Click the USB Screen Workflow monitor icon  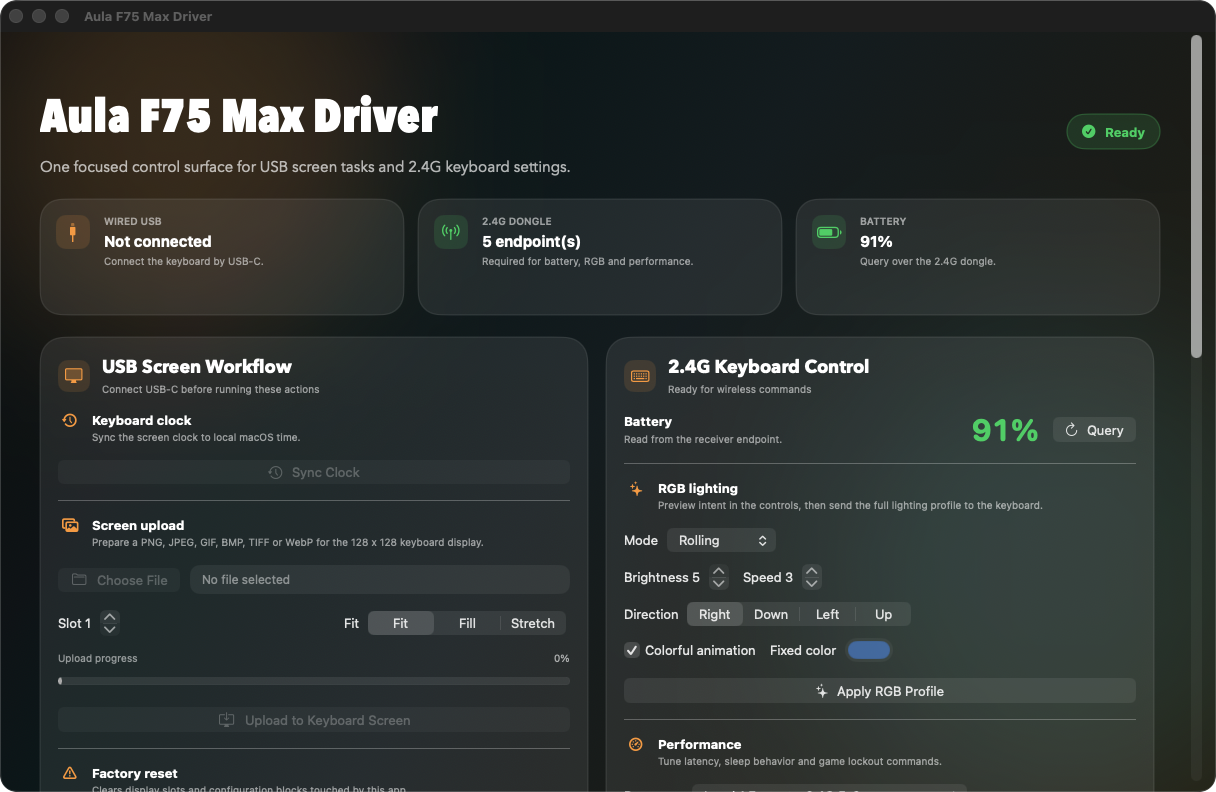click(x=74, y=376)
